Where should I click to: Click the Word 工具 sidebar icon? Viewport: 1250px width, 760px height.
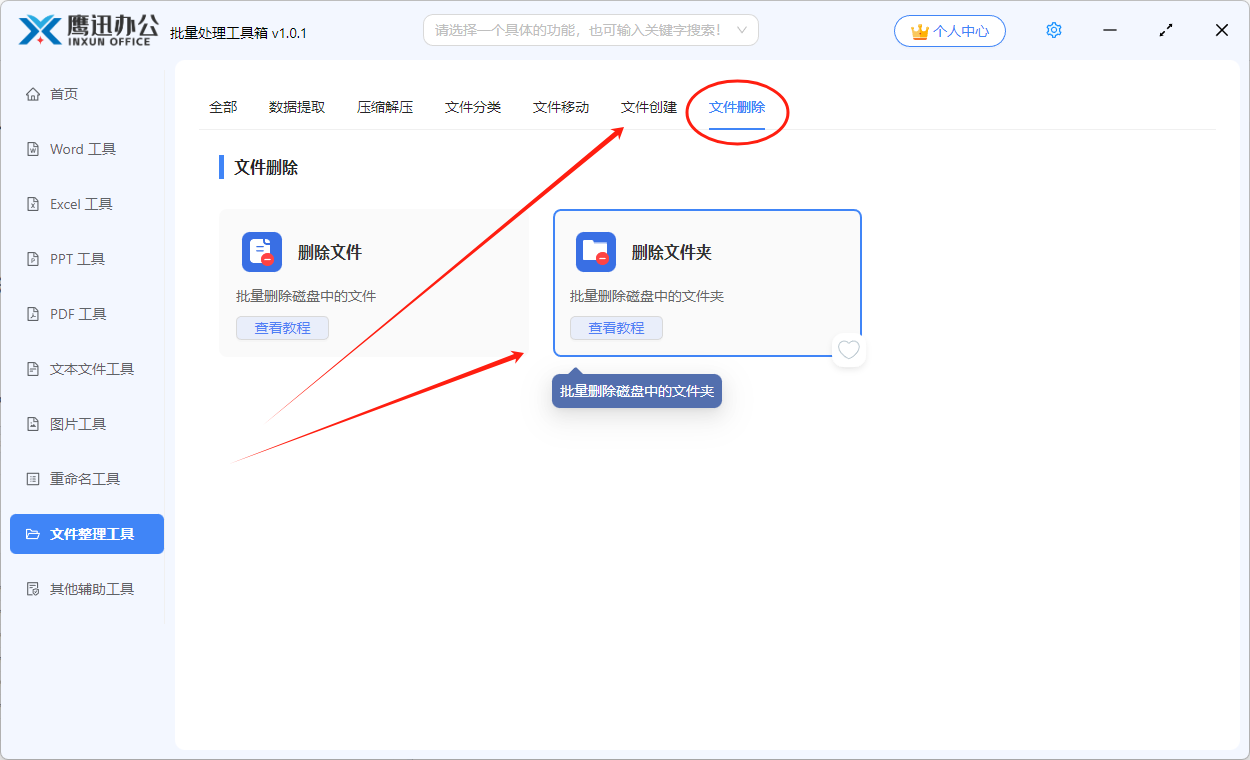[33, 149]
